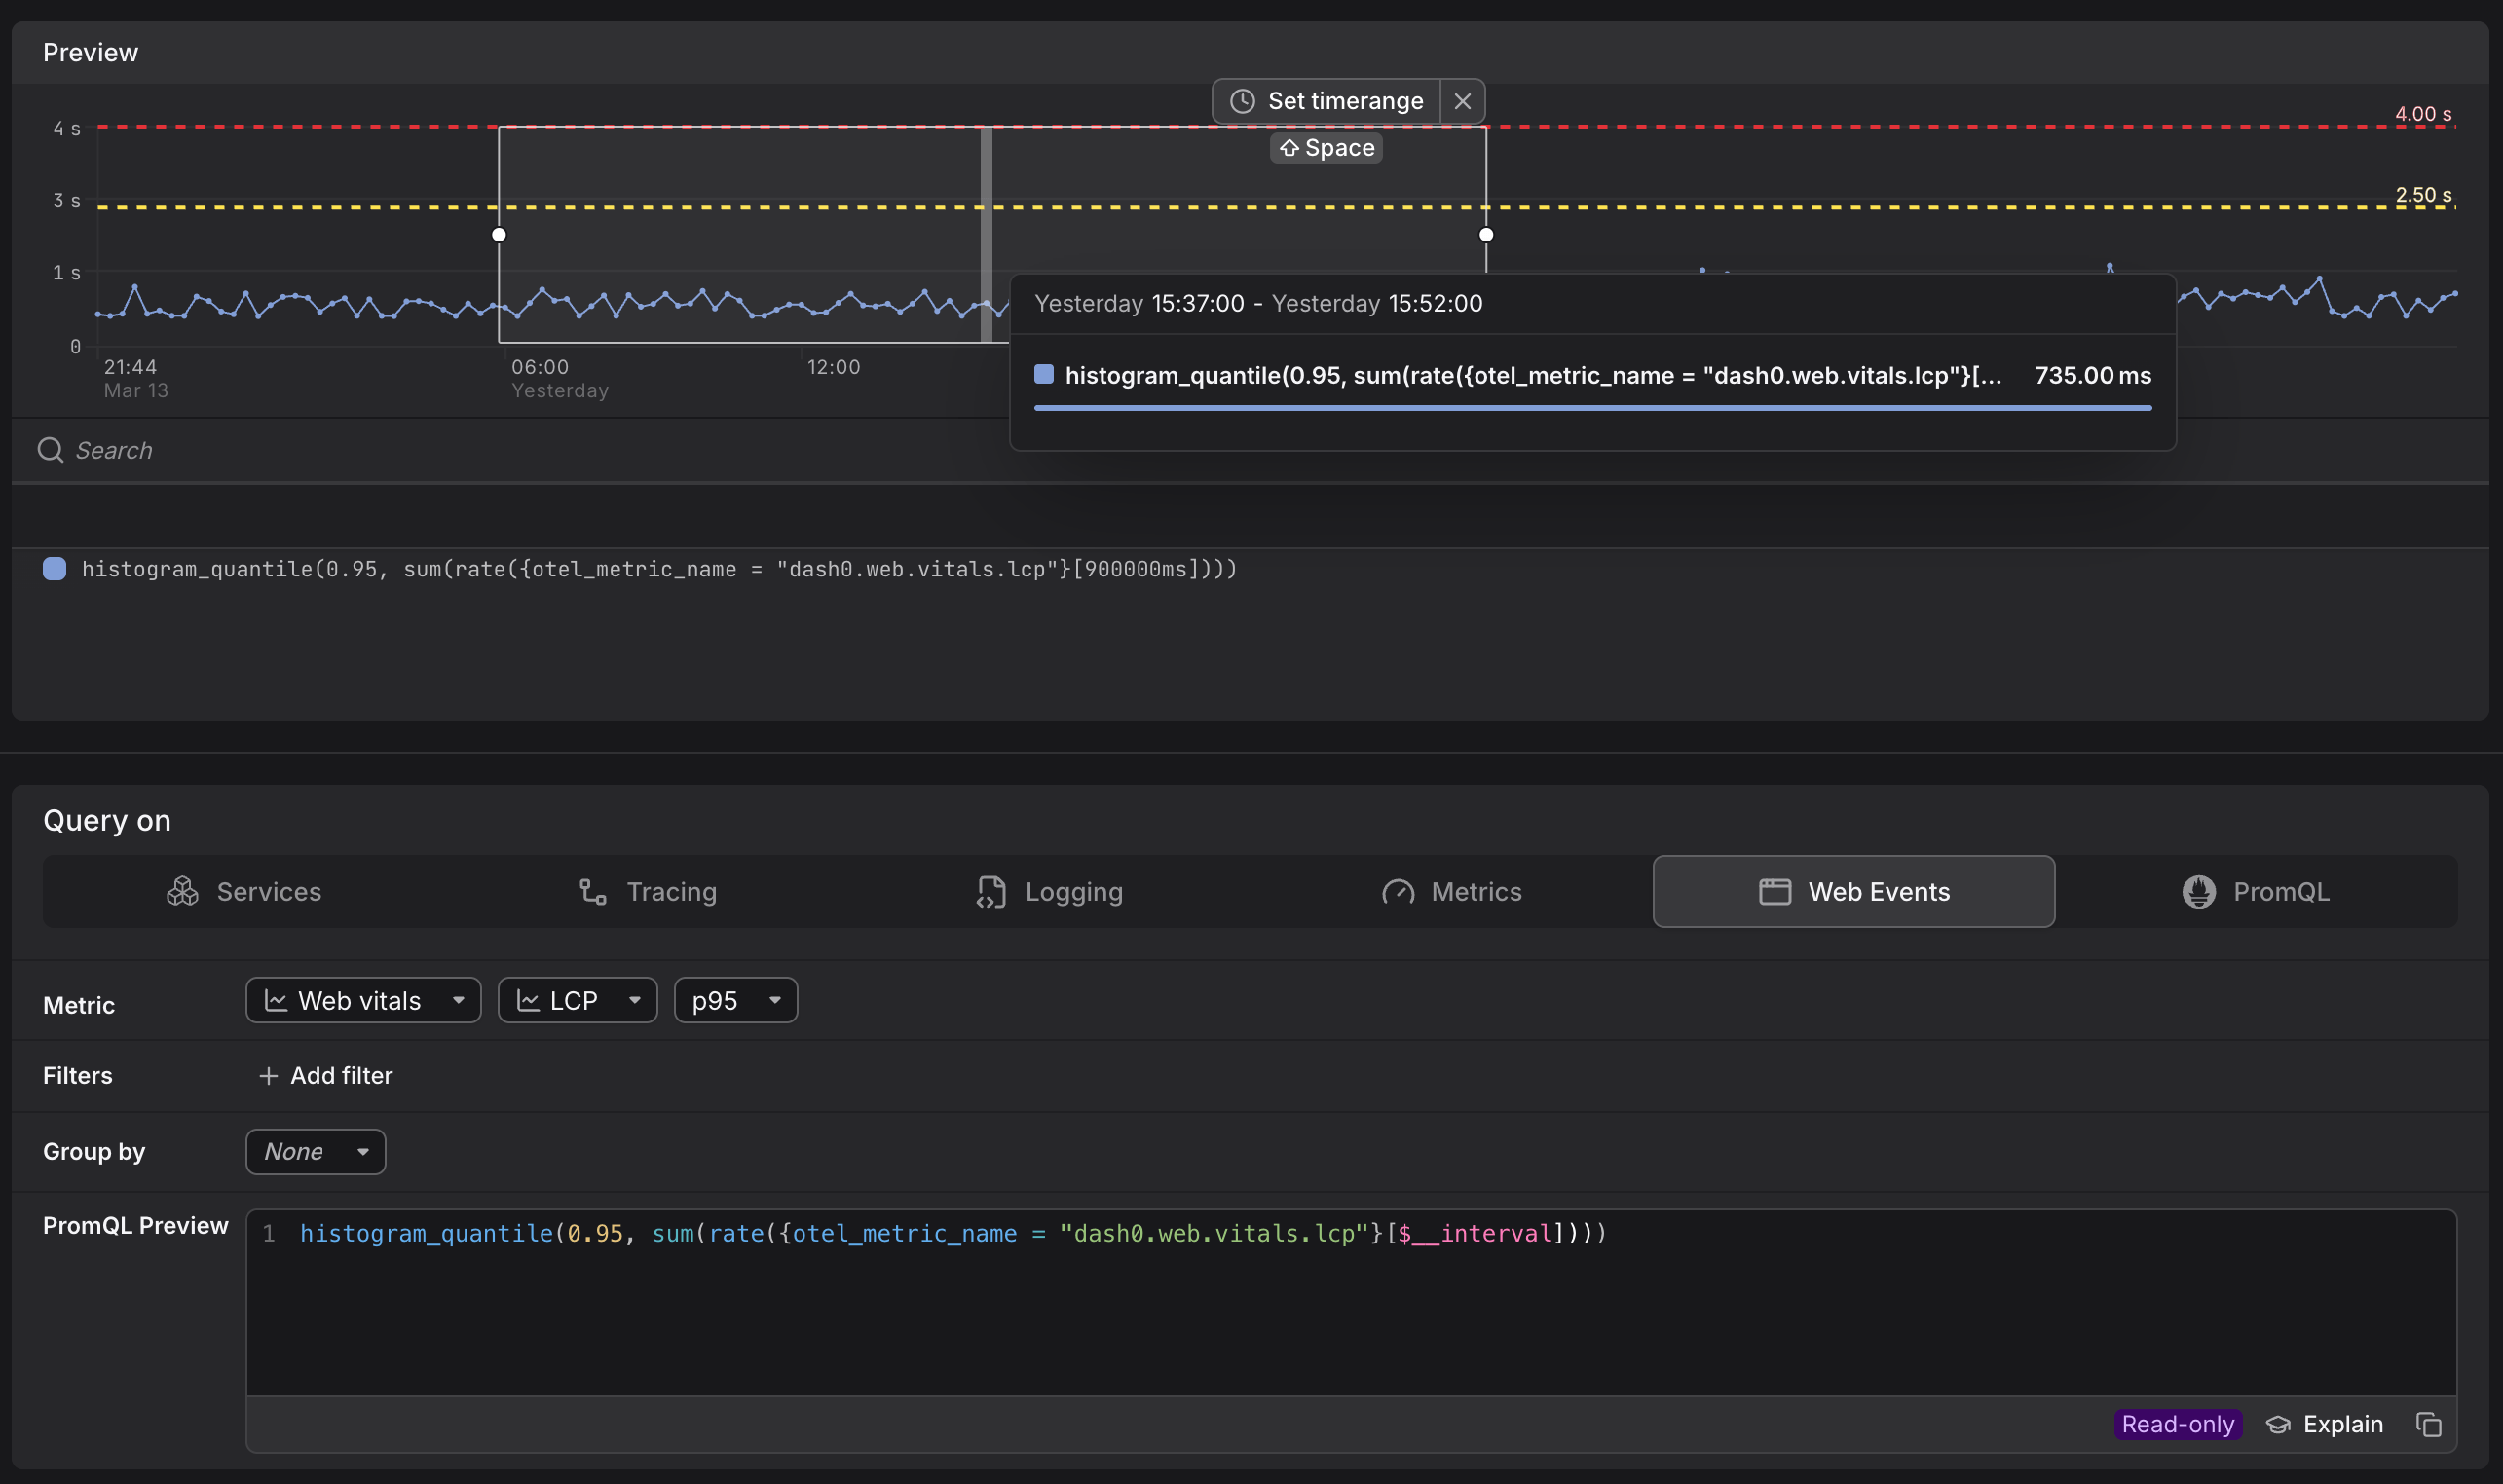The width and height of the screenshot is (2503, 1484).
Task: Open the p95 percentile selector
Action: tap(734, 999)
